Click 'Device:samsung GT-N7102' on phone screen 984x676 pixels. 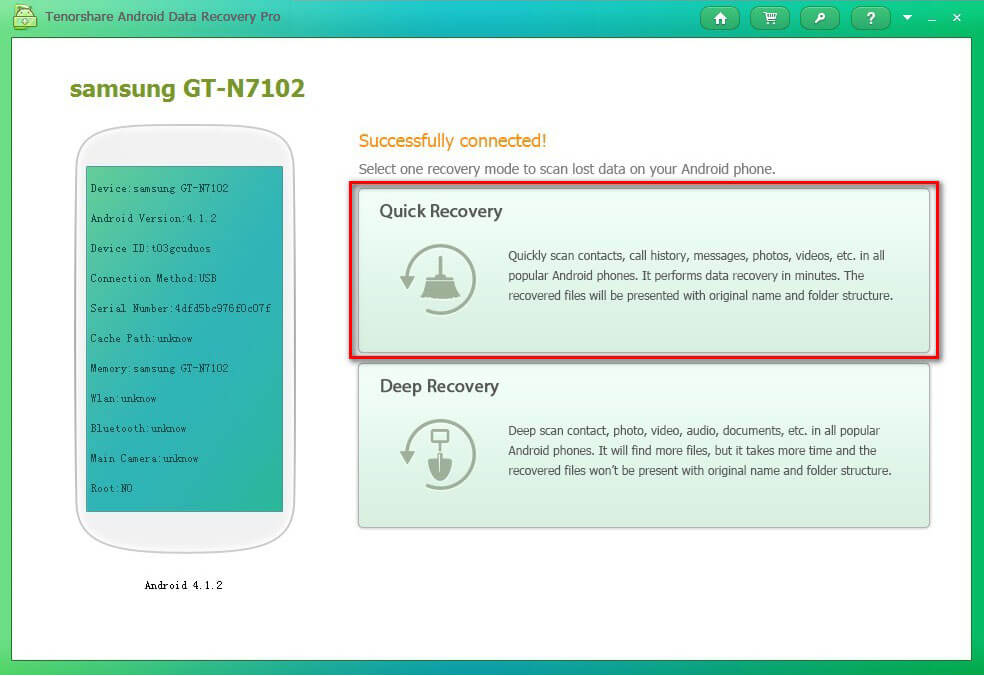[x=159, y=188]
